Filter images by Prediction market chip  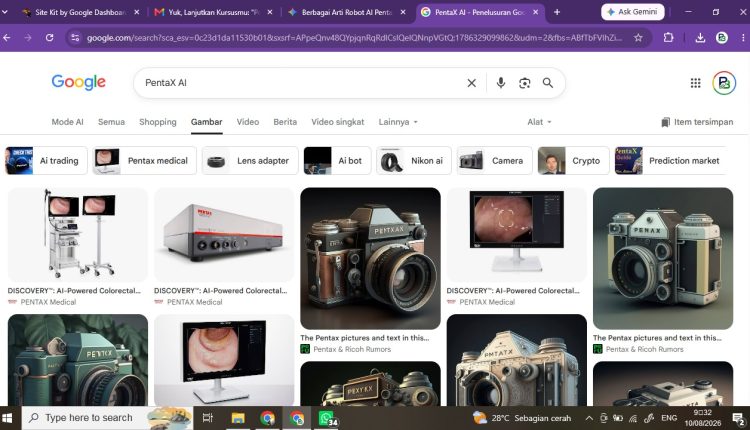[671, 161]
